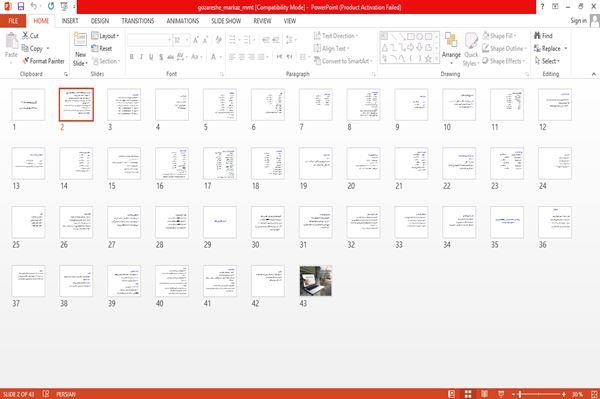Expand the Layout dropdown
The width and height of the screenshot is (600, 399).
click(x=105, y=36)
